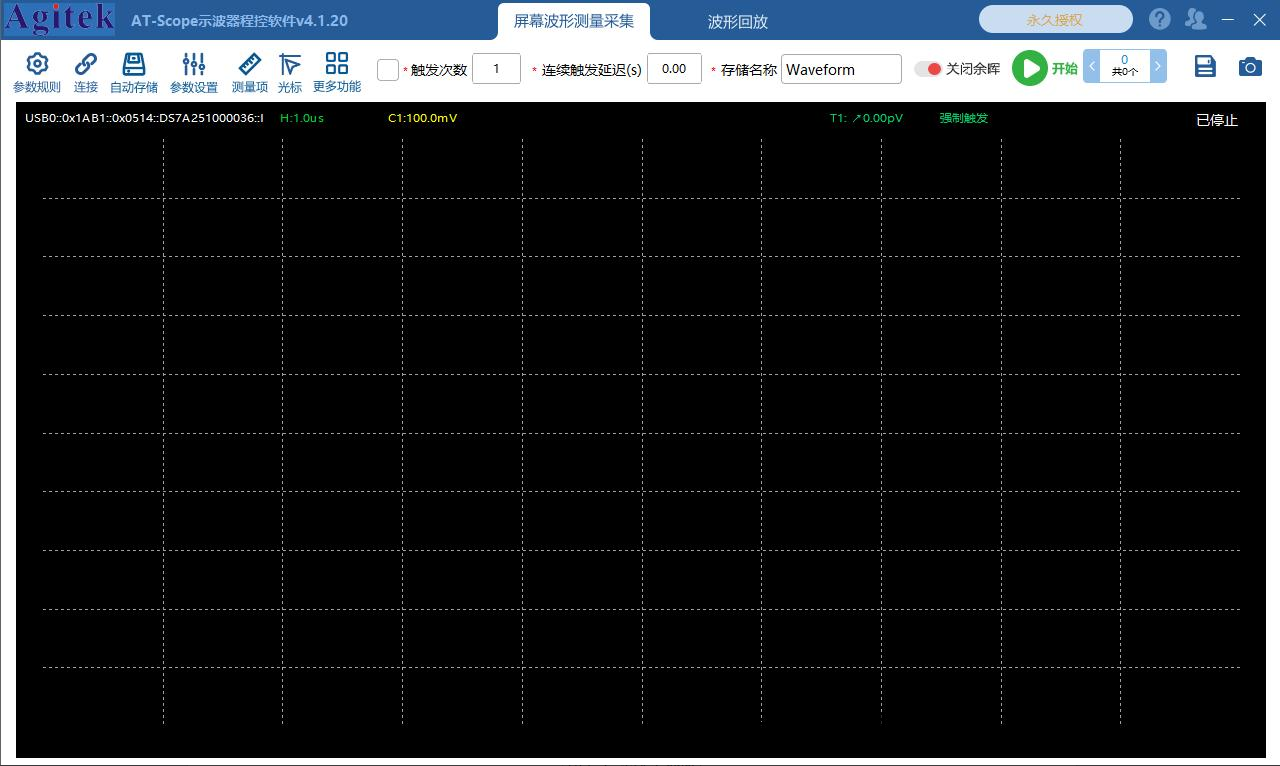Image resolution: width=1280 pixels, height=766 pixels.
Task: Switch to 屏幕波形测量采集 tab
Action: (574, 21)
